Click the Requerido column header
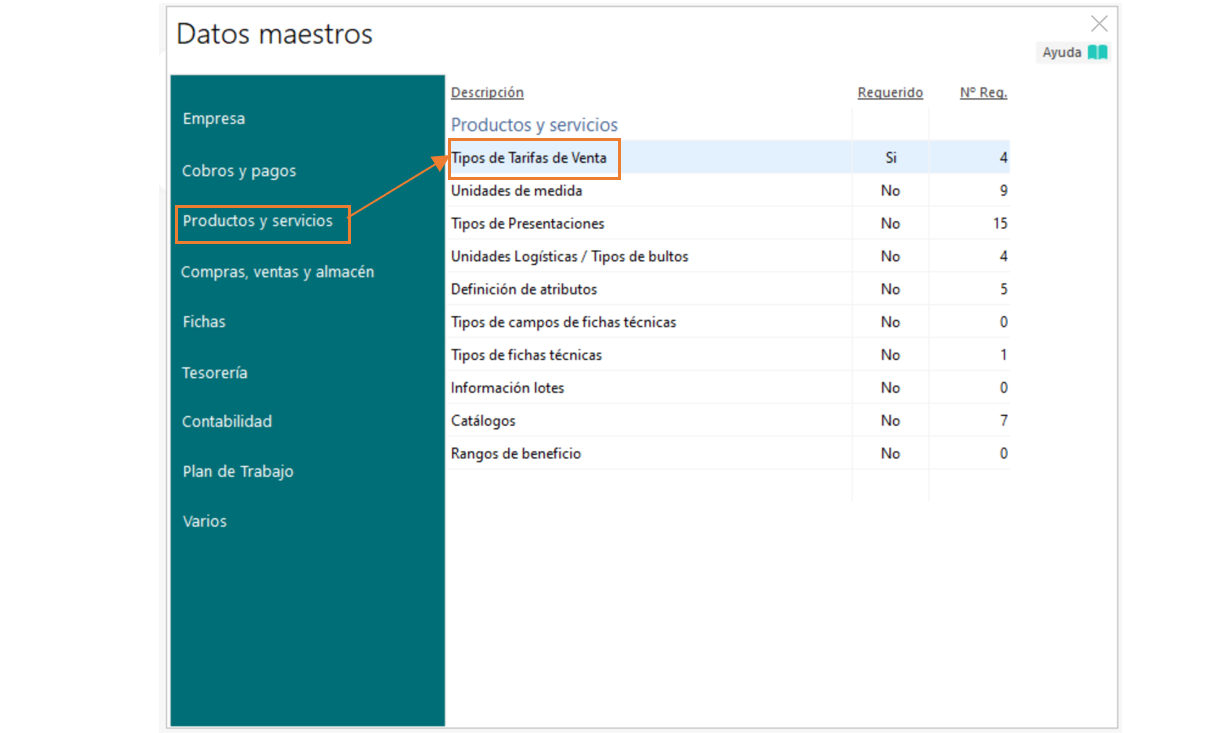The height and width of the screenshot is (733, 1230). click(890, 93)
